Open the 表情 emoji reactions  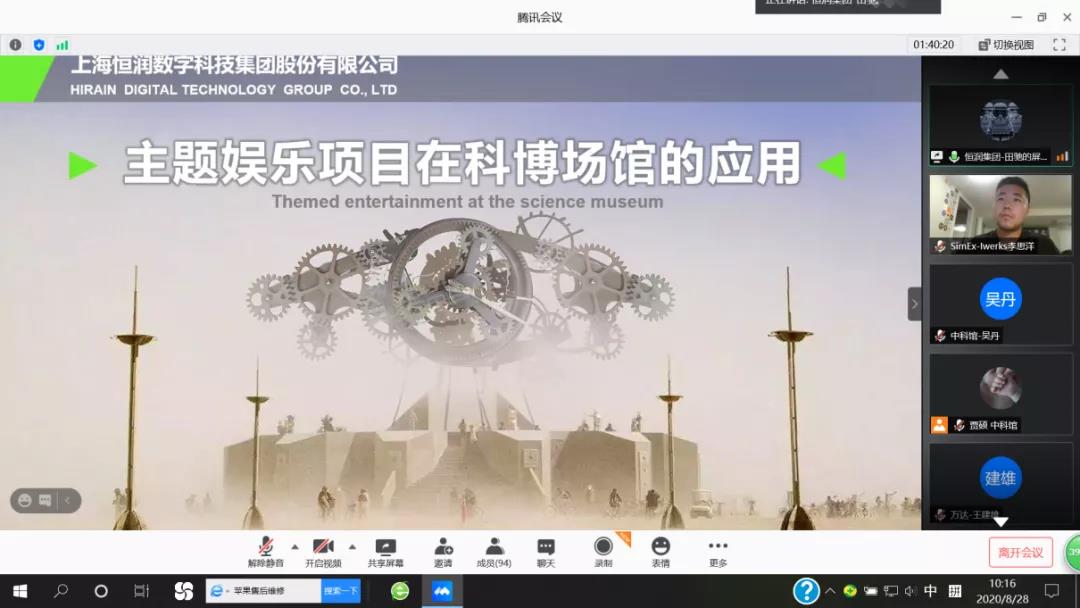point(660,551)
